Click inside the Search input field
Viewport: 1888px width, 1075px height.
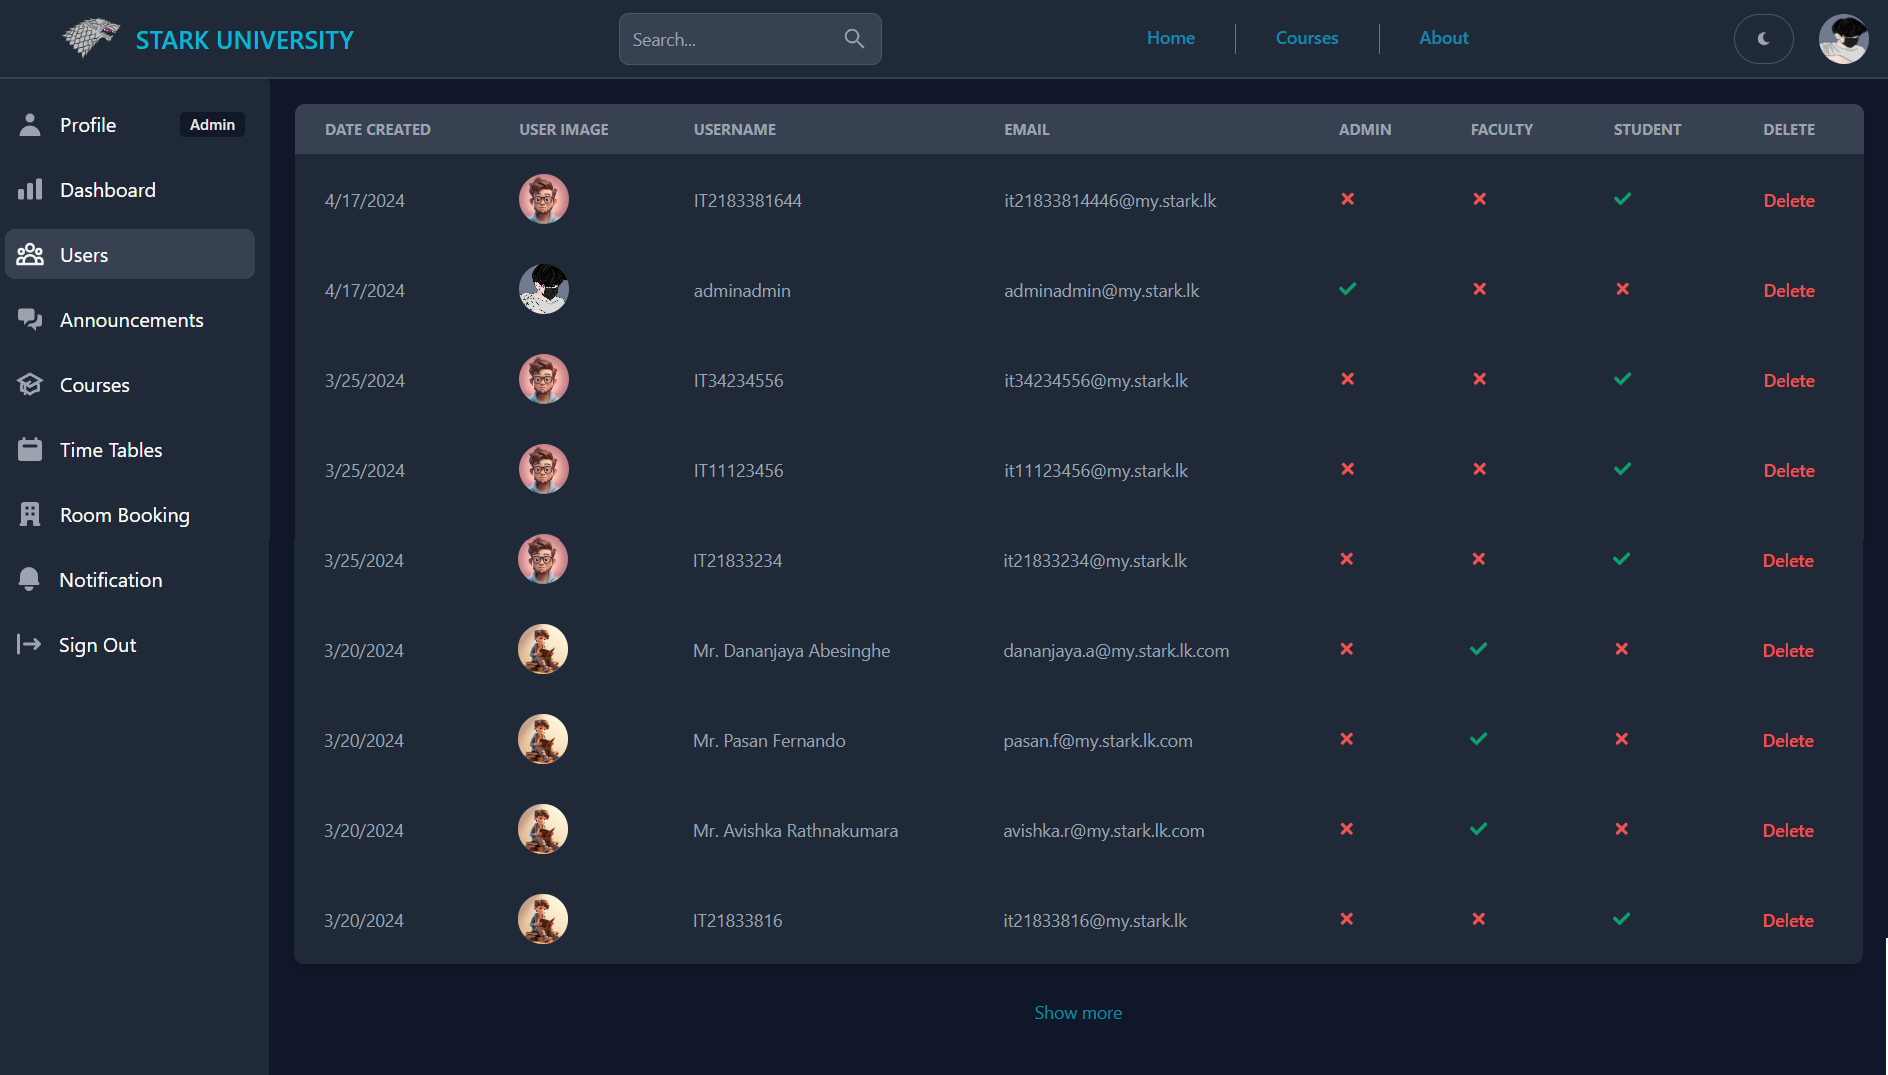(x=730, y=39)
